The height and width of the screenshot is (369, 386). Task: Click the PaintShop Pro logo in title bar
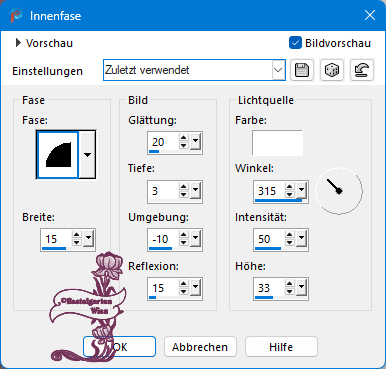coord(16,15)
